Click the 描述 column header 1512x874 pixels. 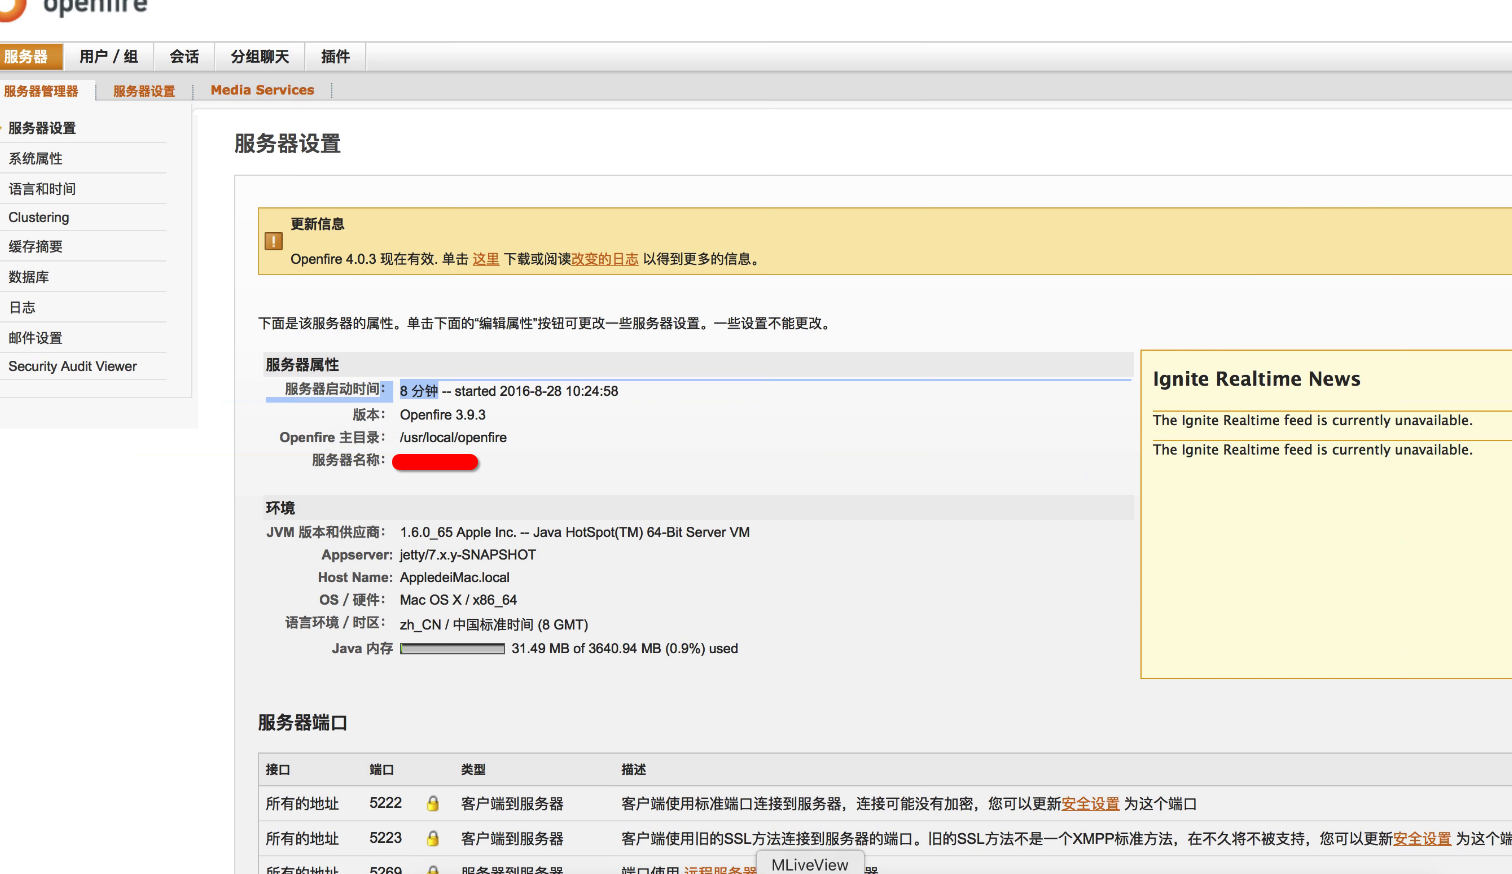(x=634, y=770)
